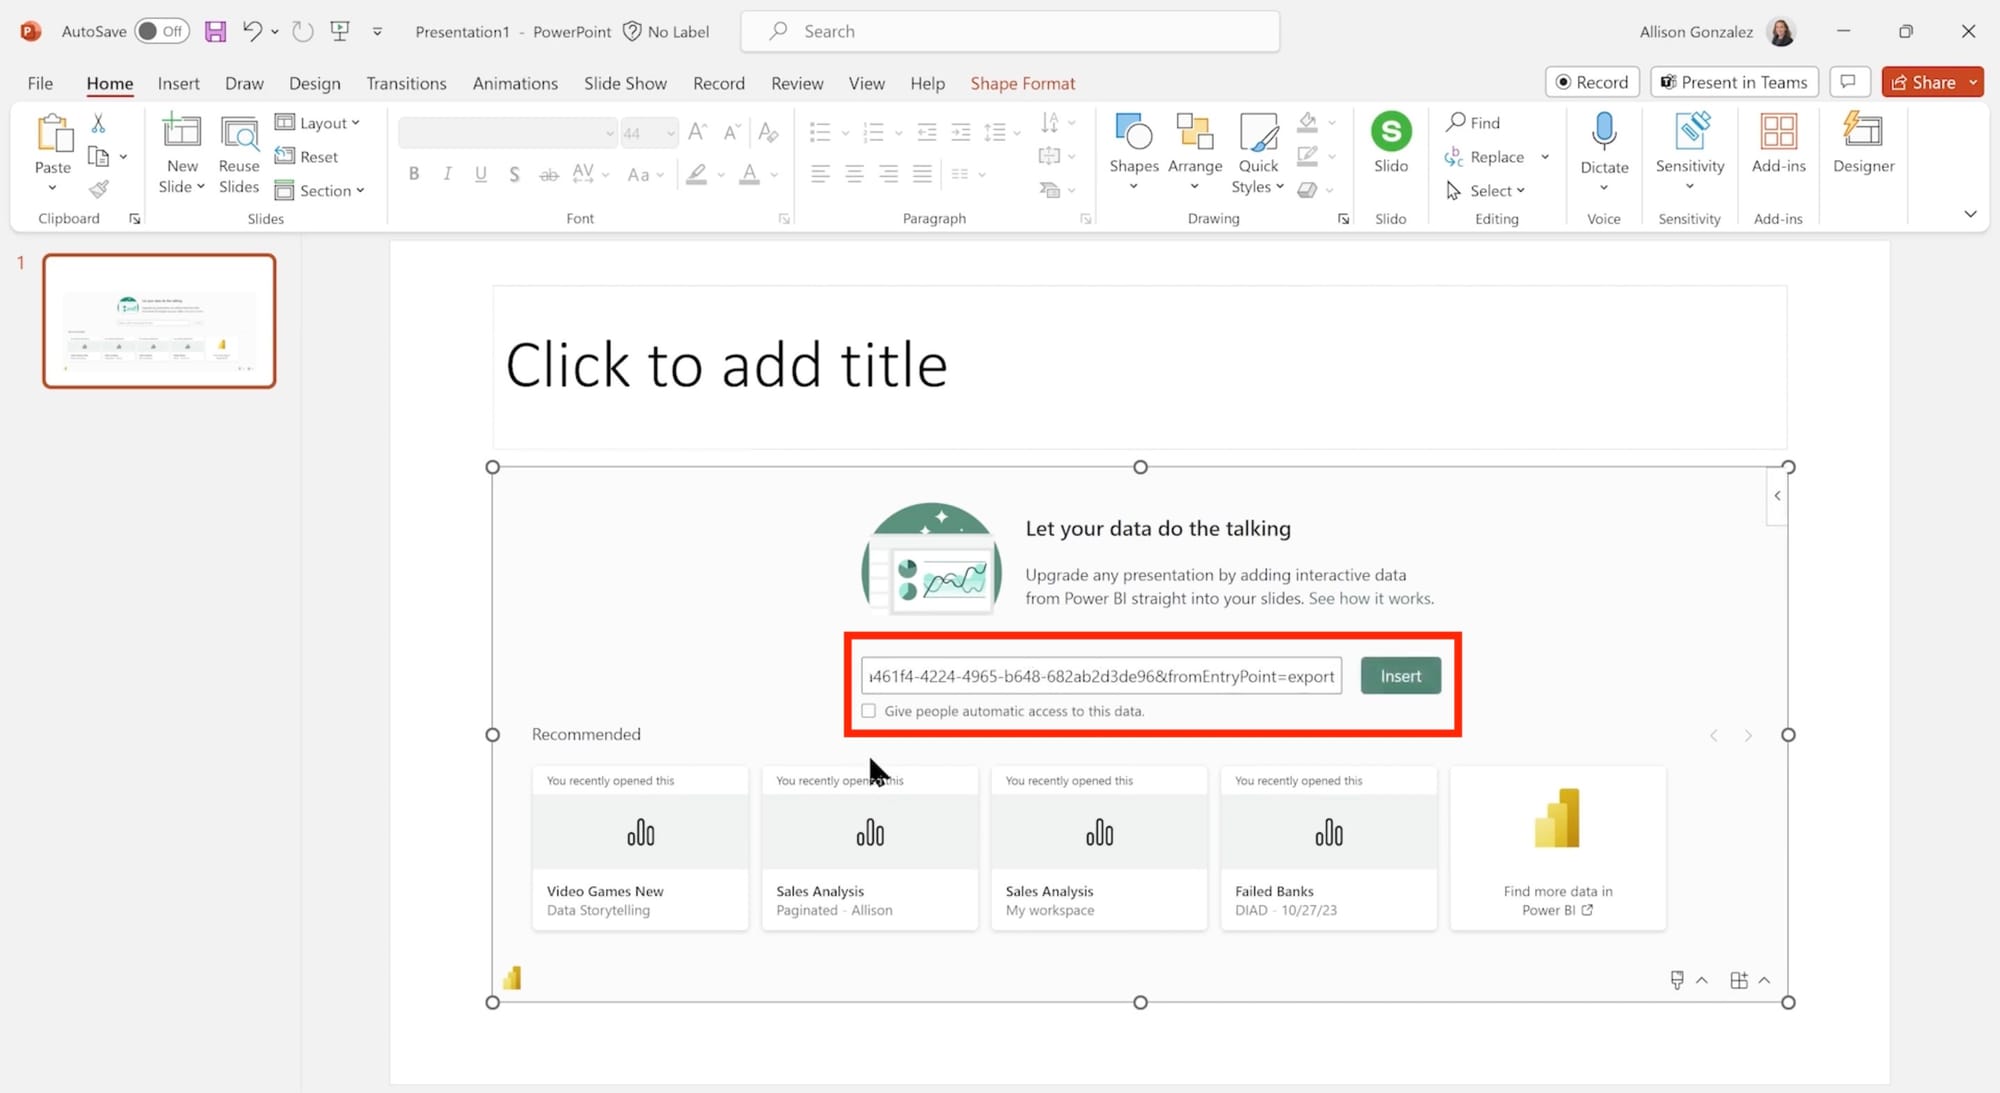This screenshot has height=1093, width=2000.
Task: Expand the Share button arrow
Action: 1973,82
